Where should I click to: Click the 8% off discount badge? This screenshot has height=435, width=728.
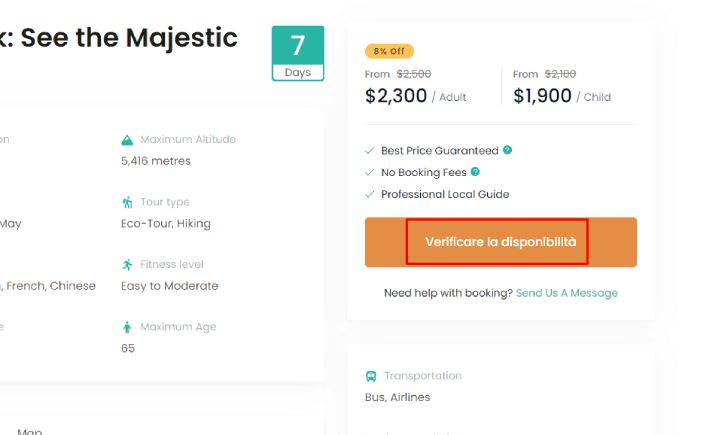389,51
